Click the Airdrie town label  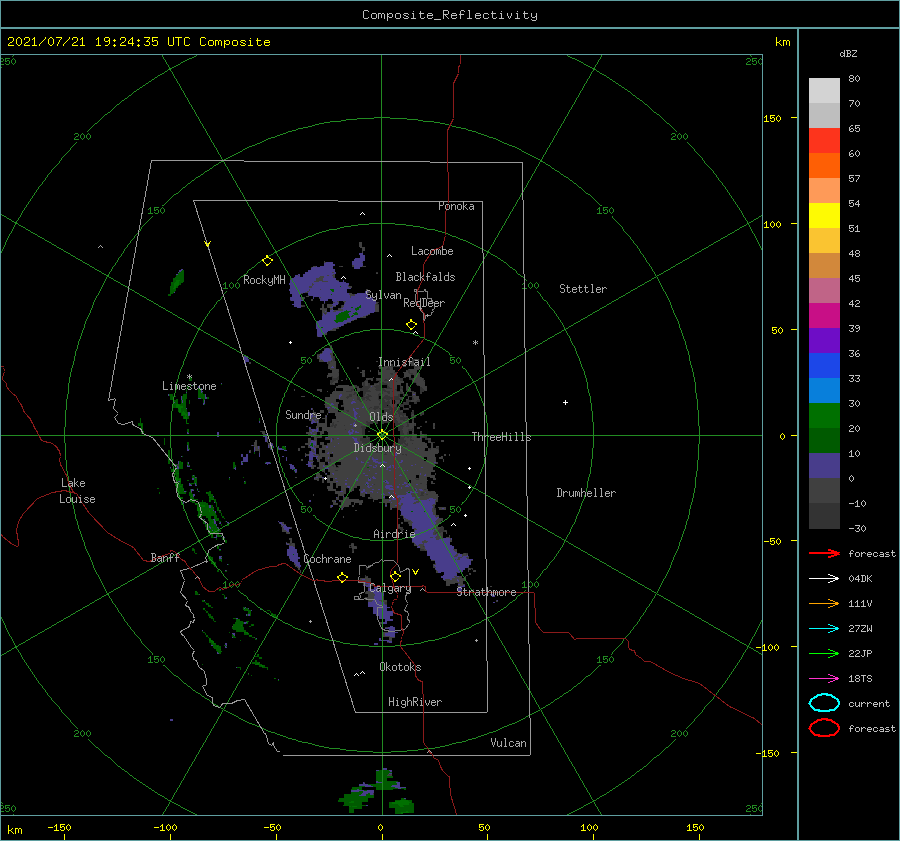point(394,534)
